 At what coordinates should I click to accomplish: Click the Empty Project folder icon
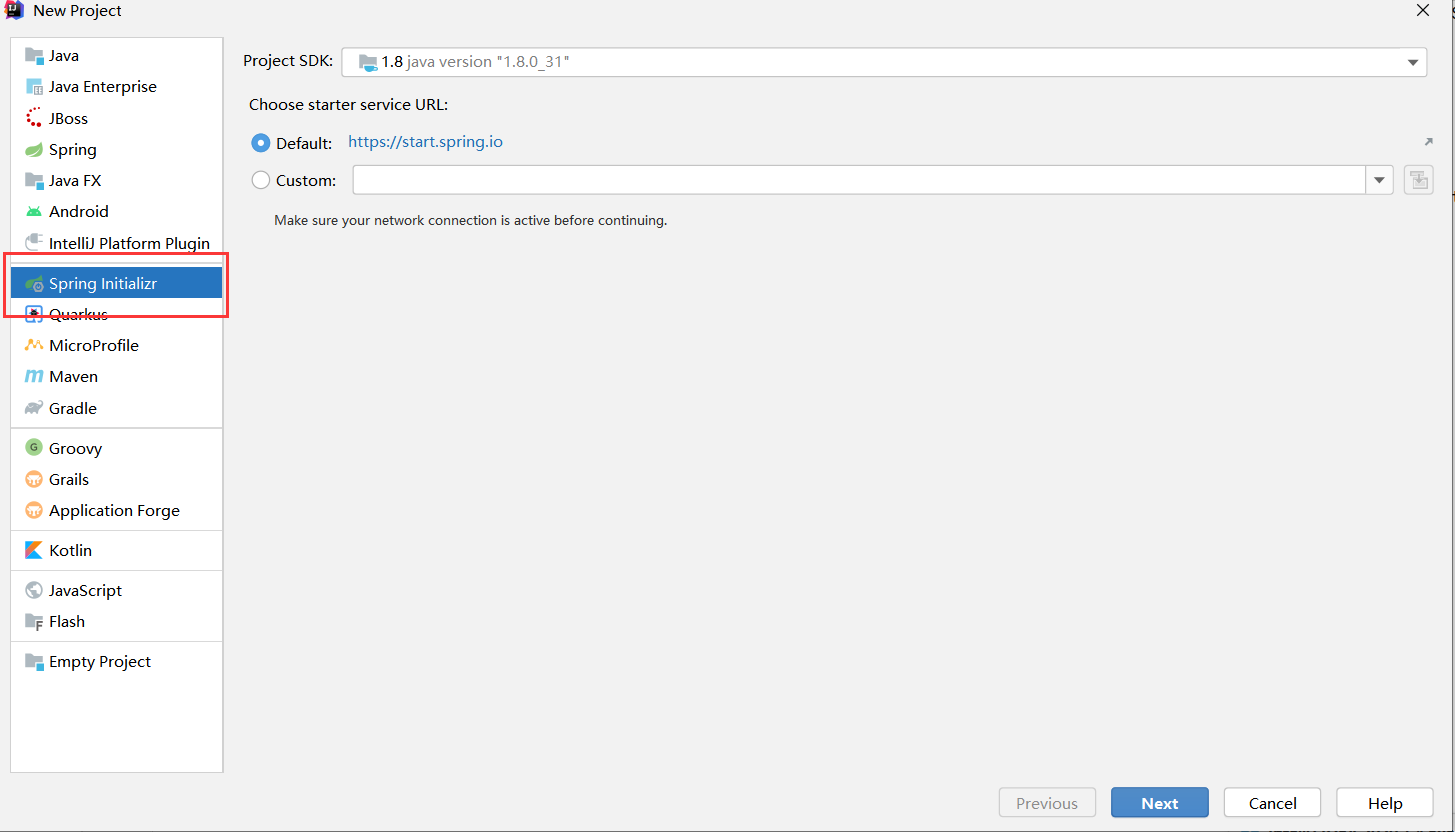point(34,662)
